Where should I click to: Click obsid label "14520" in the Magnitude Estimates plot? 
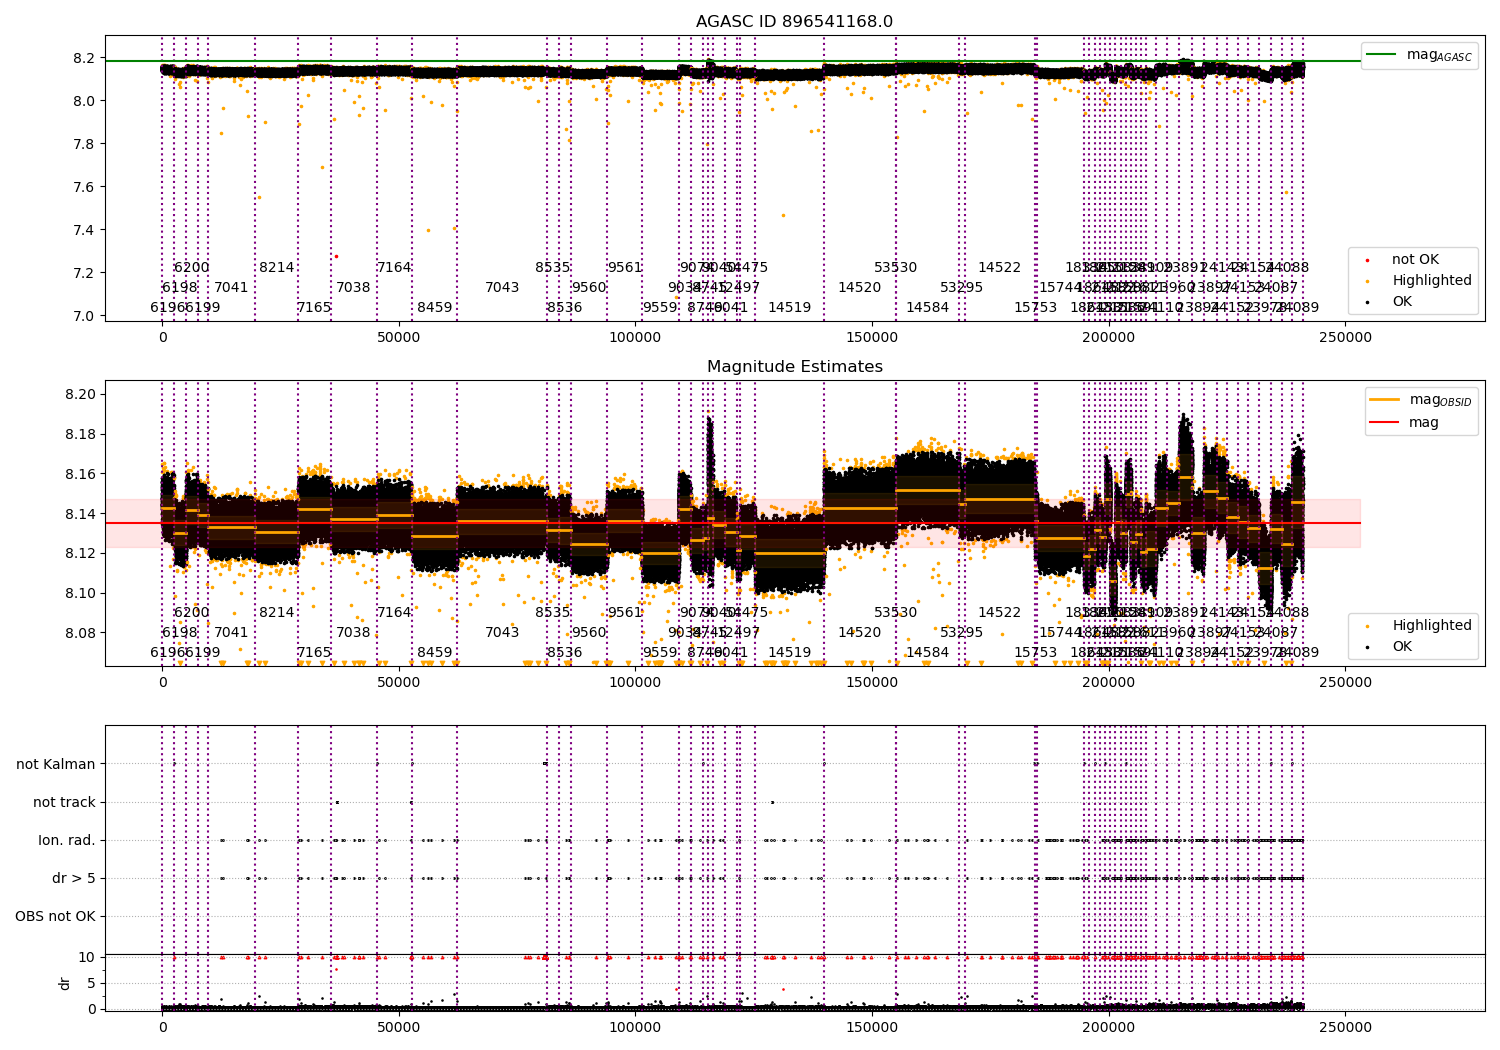click(860, 633)
